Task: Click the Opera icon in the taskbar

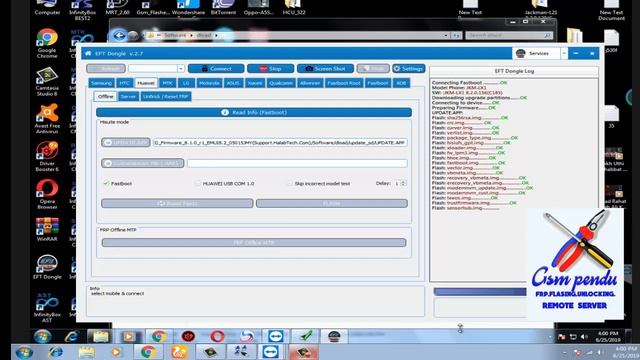Action: (x=217, y=336)
